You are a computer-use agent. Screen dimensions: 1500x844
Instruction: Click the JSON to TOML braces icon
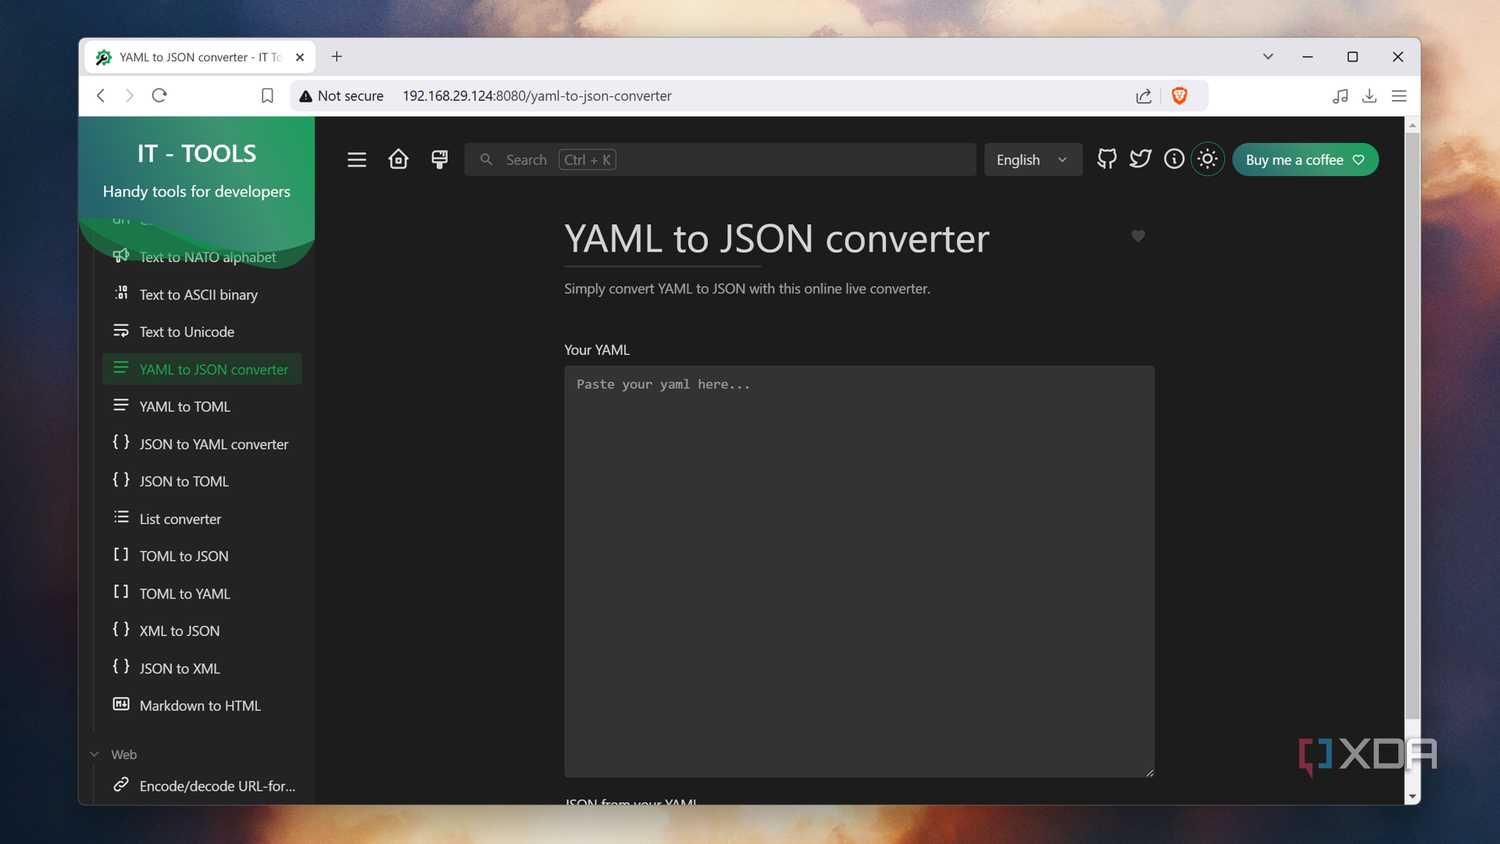coord(121,480)
